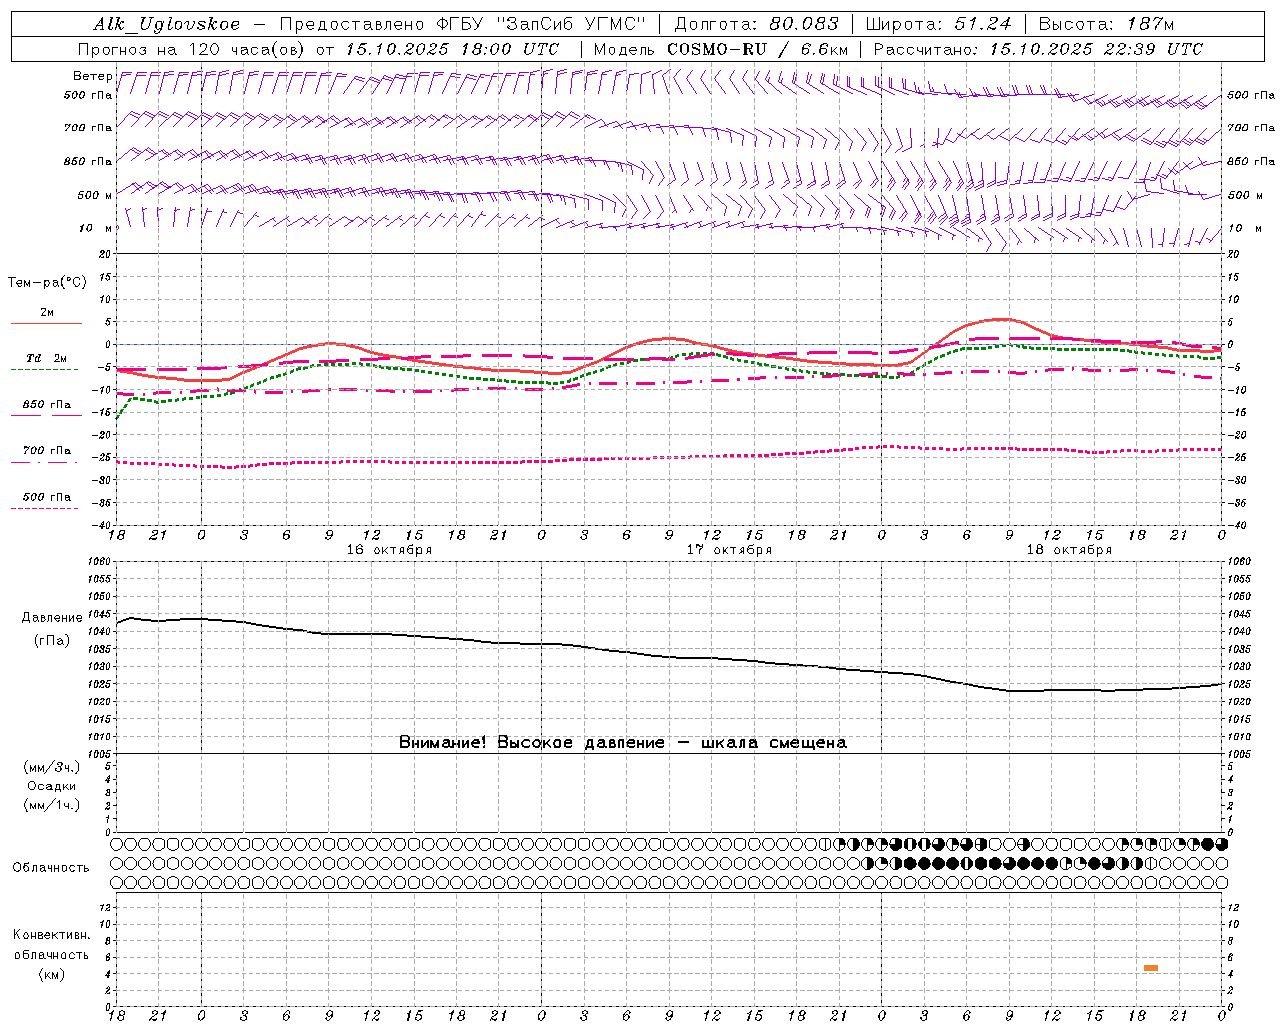Click the station name Alk_Uglovskoe
This screenshot has height=1024, width=1280.
[x=167, y=24]
